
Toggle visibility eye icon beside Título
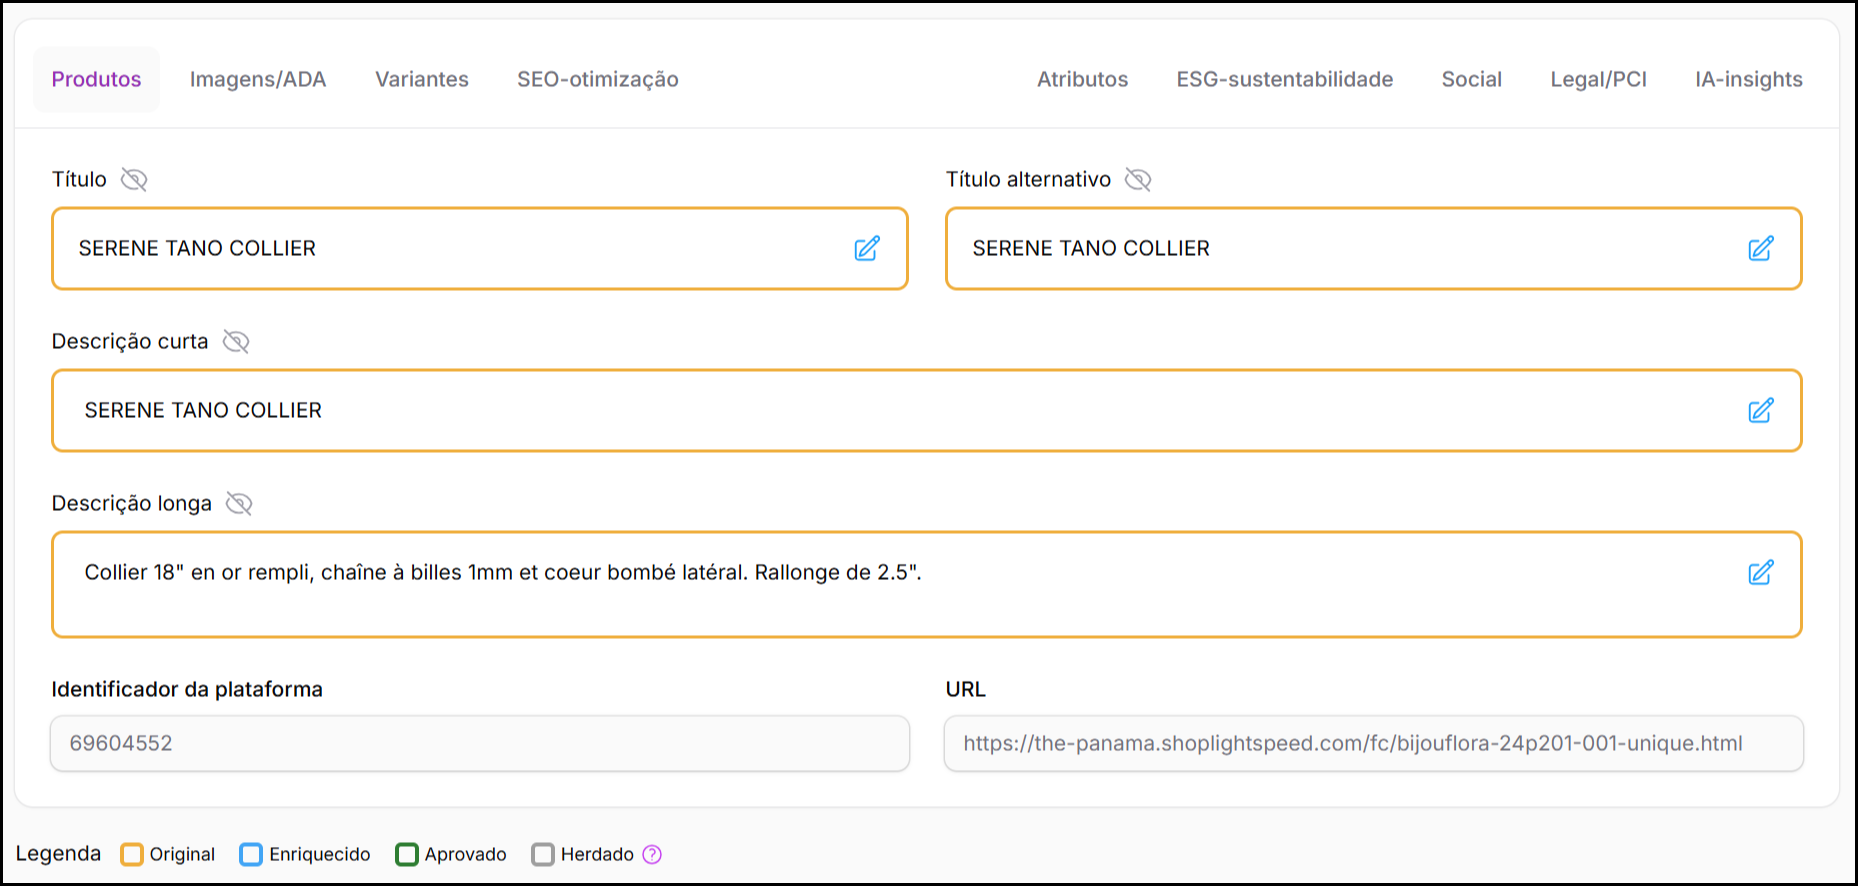pyautogui.click(x=134, y=179)
